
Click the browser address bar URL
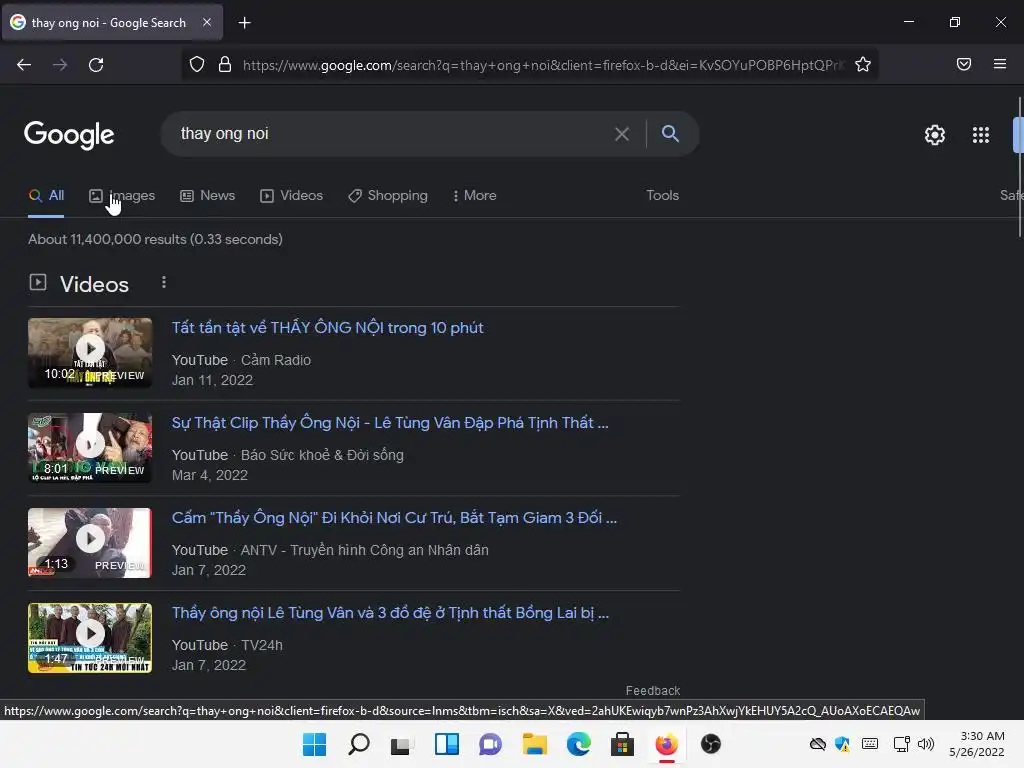542,65
